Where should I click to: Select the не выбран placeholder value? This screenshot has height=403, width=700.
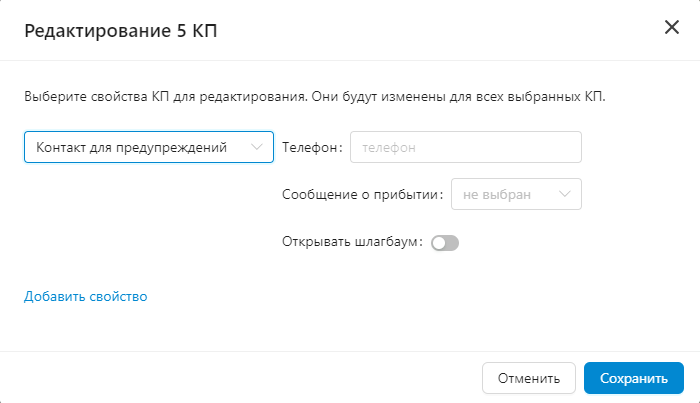[x=497, y=194]
